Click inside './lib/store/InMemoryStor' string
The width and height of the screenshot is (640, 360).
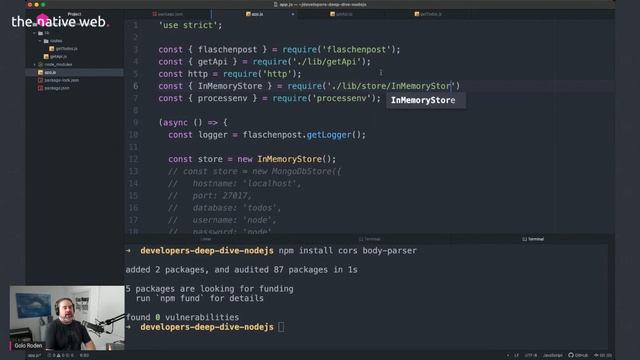[x=391, y=86]
